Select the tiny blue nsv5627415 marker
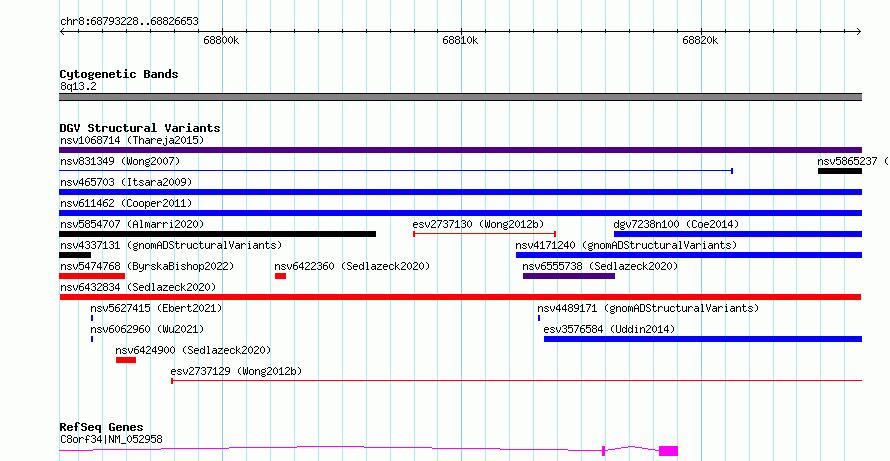Viewport: 890px width, 461px height. coord(92,318)
